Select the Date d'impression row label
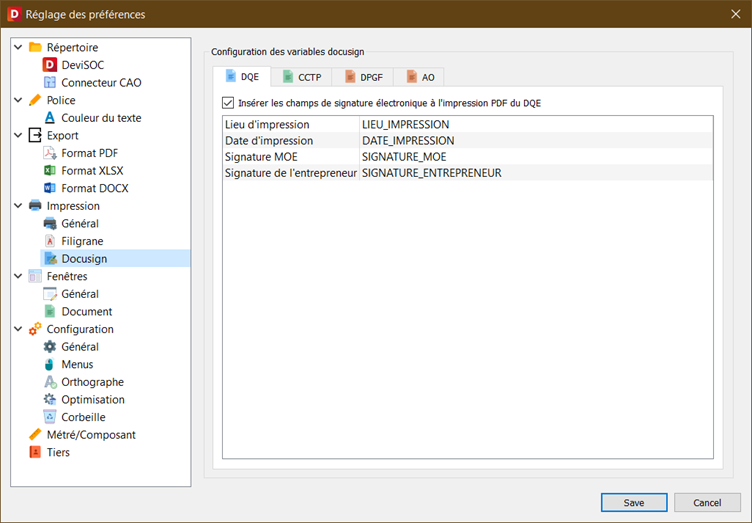 (269, 140)
